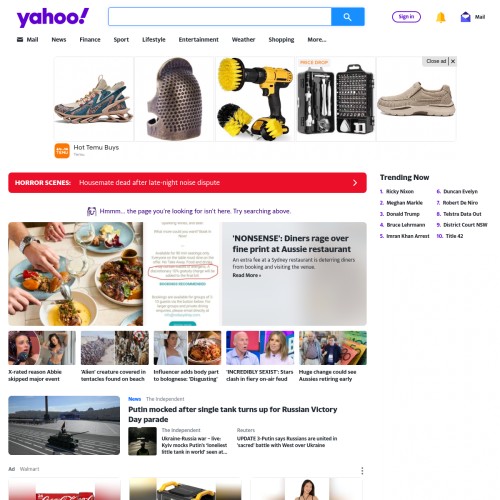Close the ad with the X icon
500x500 pixels.
point(453,61)
